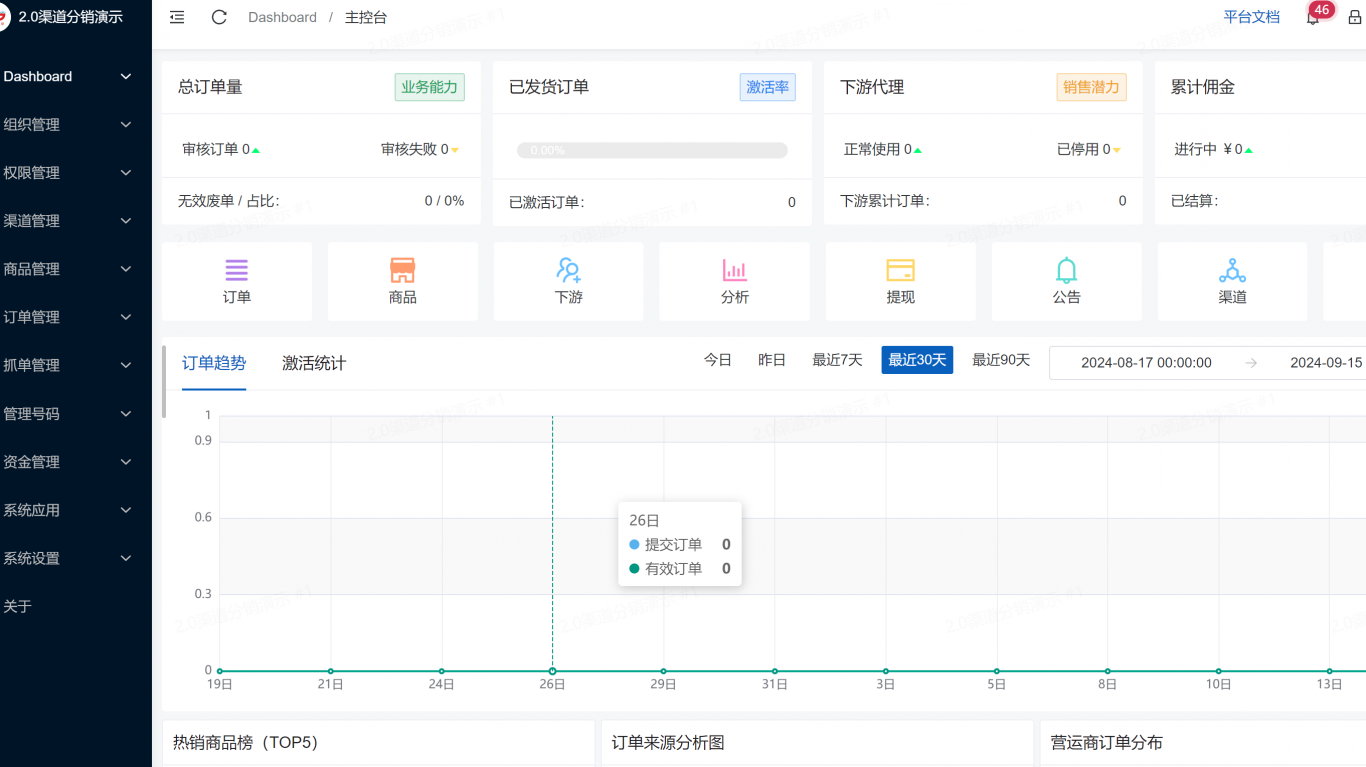Expand the Dashboard sidebar menu
Viewport: 1366px width, 767px height.
pos(76,77)
